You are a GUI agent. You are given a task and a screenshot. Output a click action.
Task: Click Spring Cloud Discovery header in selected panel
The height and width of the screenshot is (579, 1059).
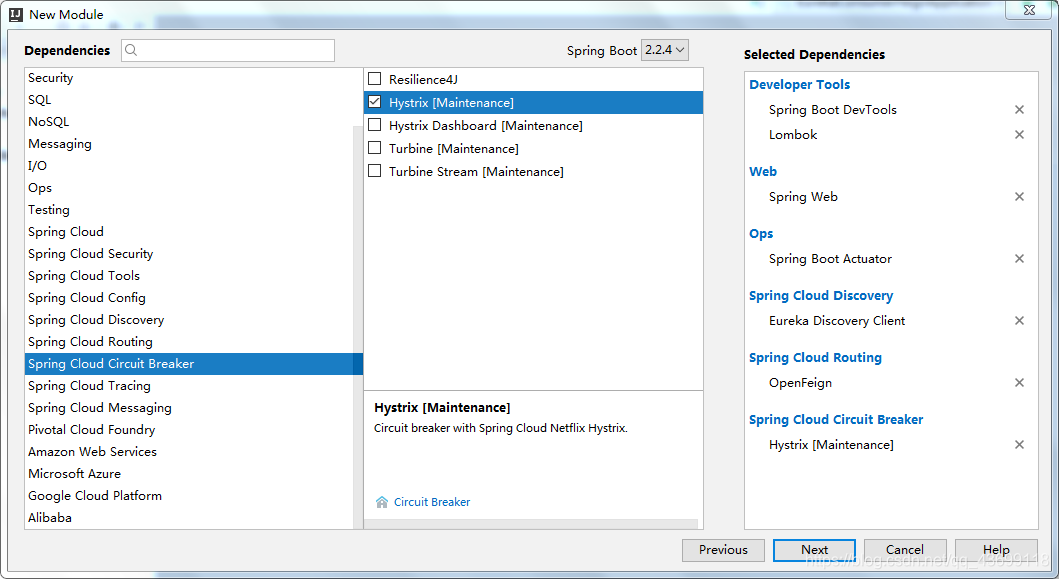[x=821, y=296]
